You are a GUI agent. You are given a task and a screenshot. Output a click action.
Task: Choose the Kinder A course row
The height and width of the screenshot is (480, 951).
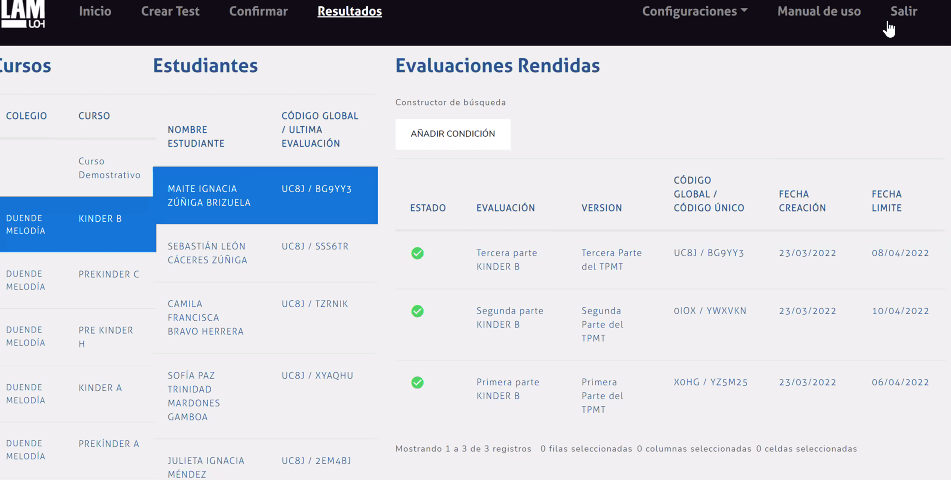pos(100,387)
